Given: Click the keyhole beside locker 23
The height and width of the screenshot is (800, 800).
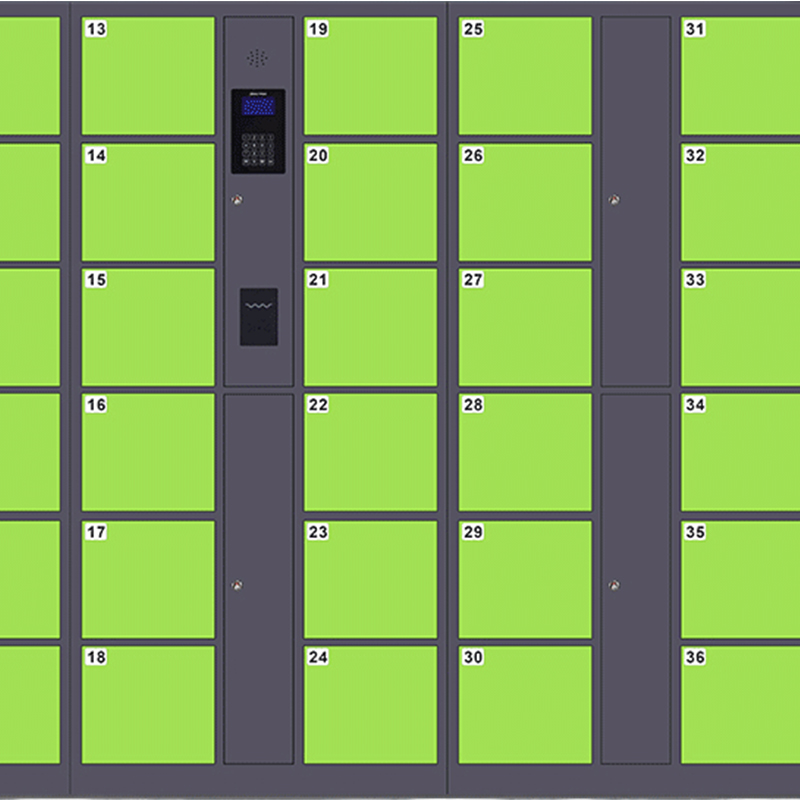Looking at the screenshot, I should (236, 585).
